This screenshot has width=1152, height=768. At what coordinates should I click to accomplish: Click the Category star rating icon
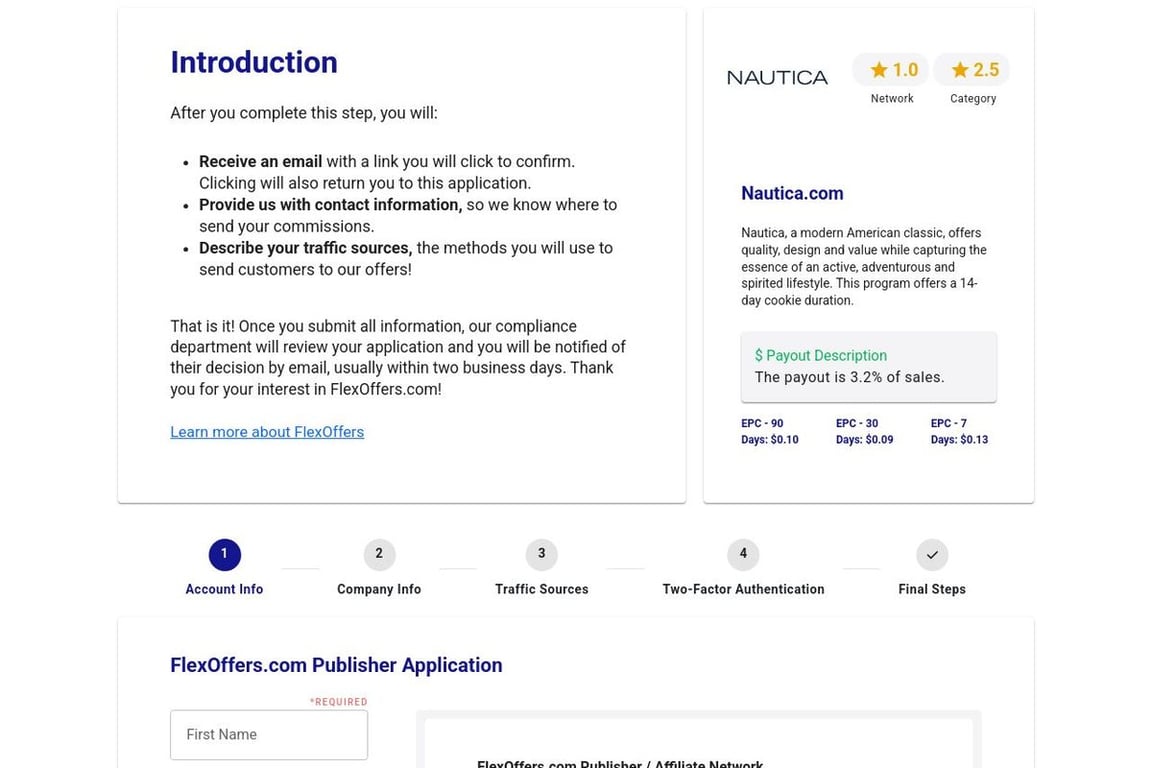pos(960,70)
